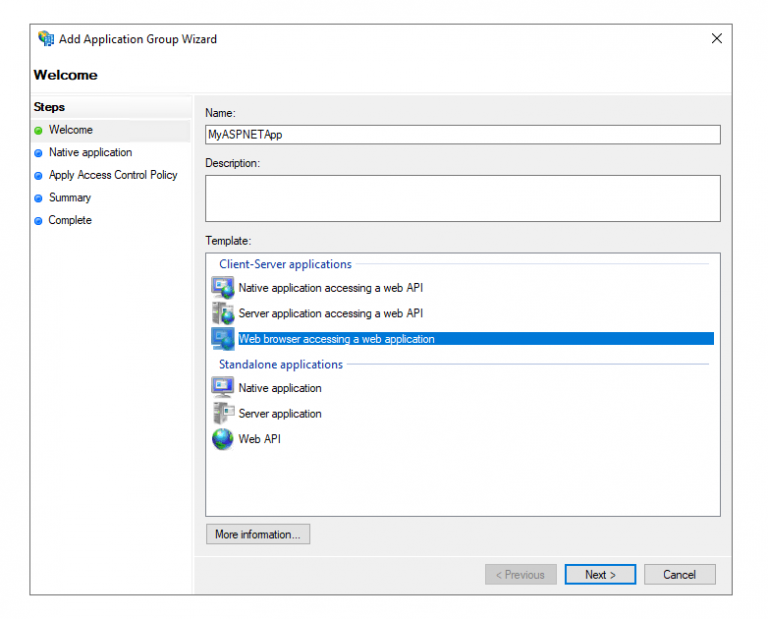Viewport: 768px width, 619px height.
Task: Open More information about templates
Action: pos(257,534)
